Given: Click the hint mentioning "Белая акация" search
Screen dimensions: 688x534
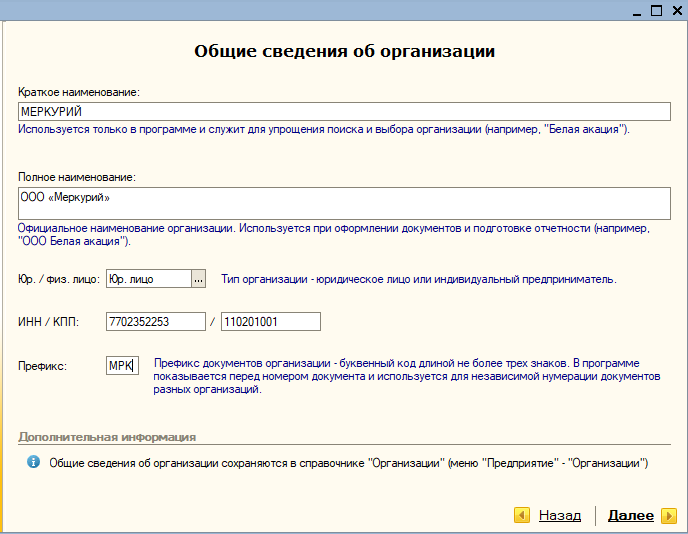Looking at the screenshot, I should (324, 129).
